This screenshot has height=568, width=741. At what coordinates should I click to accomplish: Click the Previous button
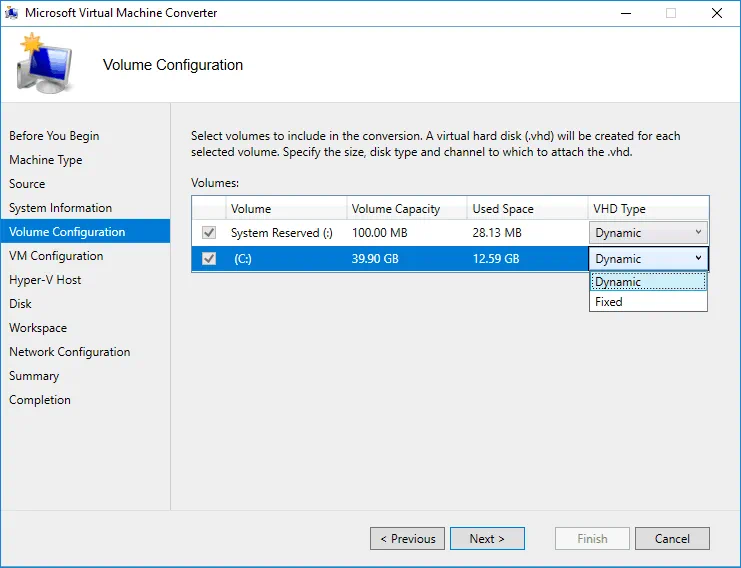pos(407,539)
